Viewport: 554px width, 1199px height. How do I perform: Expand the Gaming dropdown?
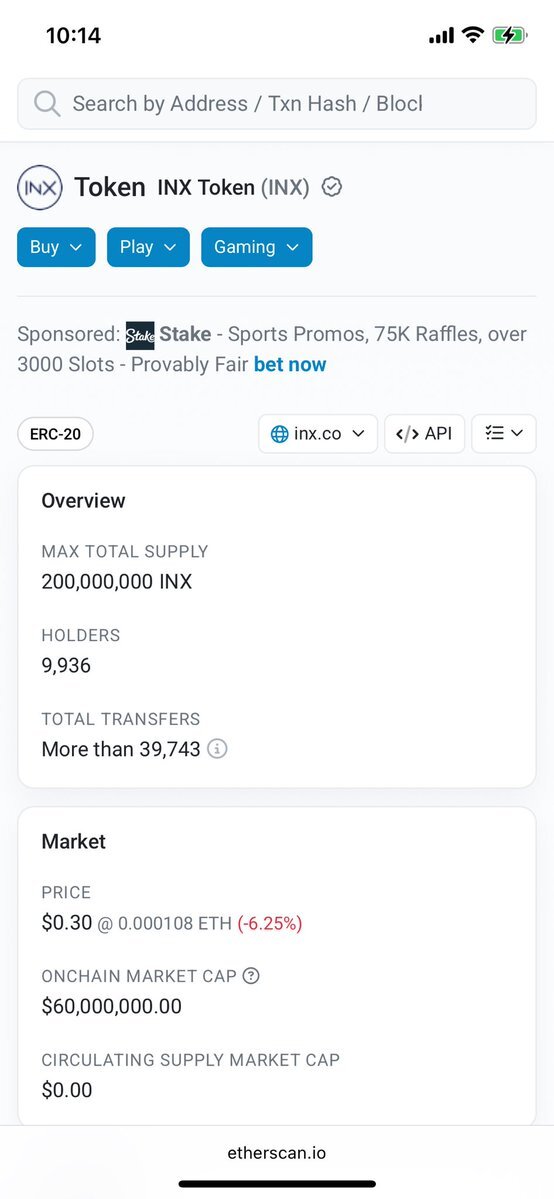click(257, 247)
